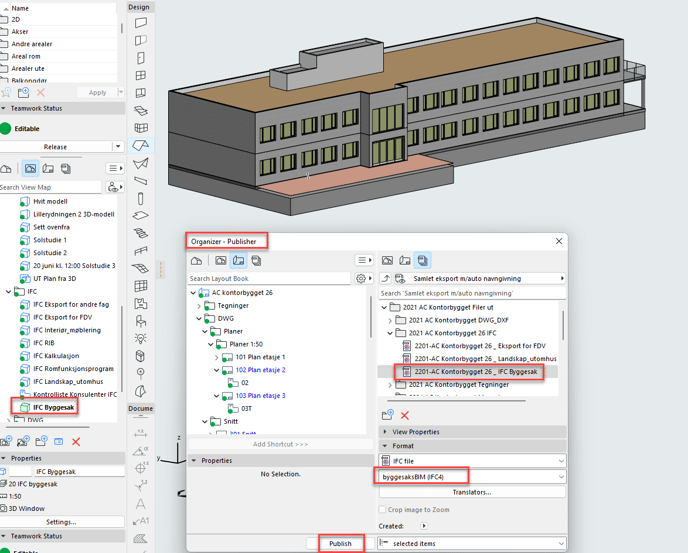
Task: Click the Design toolbox header
Action: coord(140,7)
